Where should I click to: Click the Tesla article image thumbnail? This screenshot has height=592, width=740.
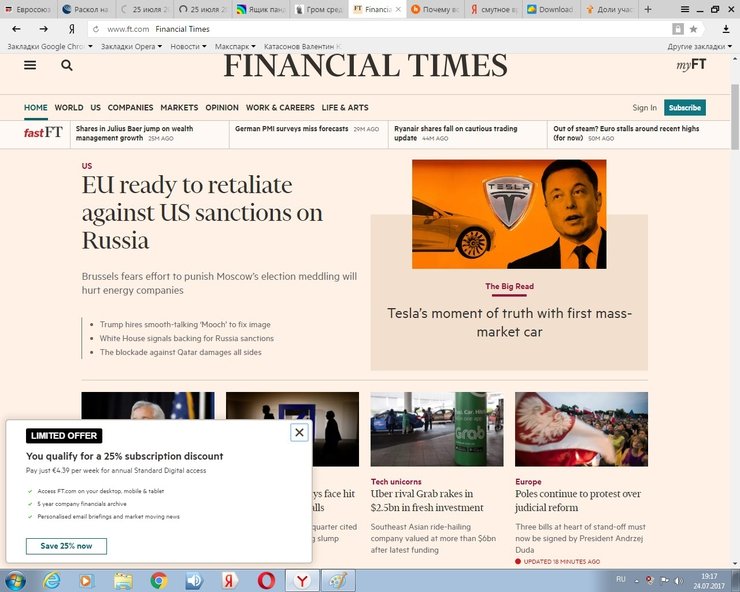509,214
